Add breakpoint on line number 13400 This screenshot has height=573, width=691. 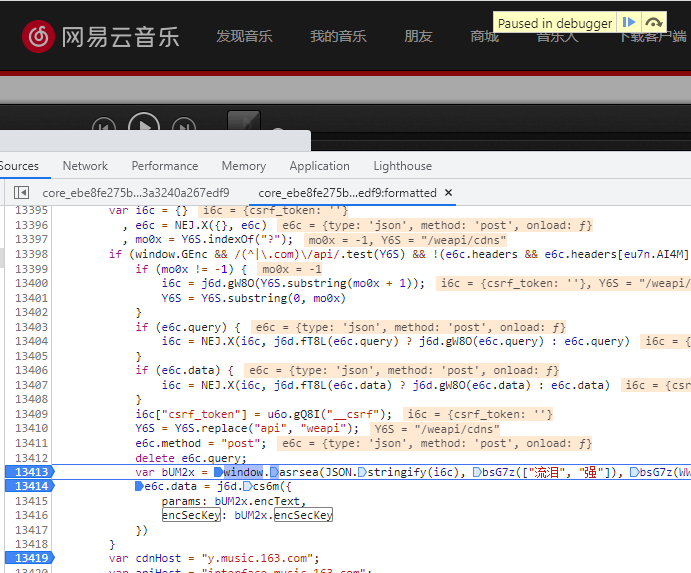click(31, 283)
